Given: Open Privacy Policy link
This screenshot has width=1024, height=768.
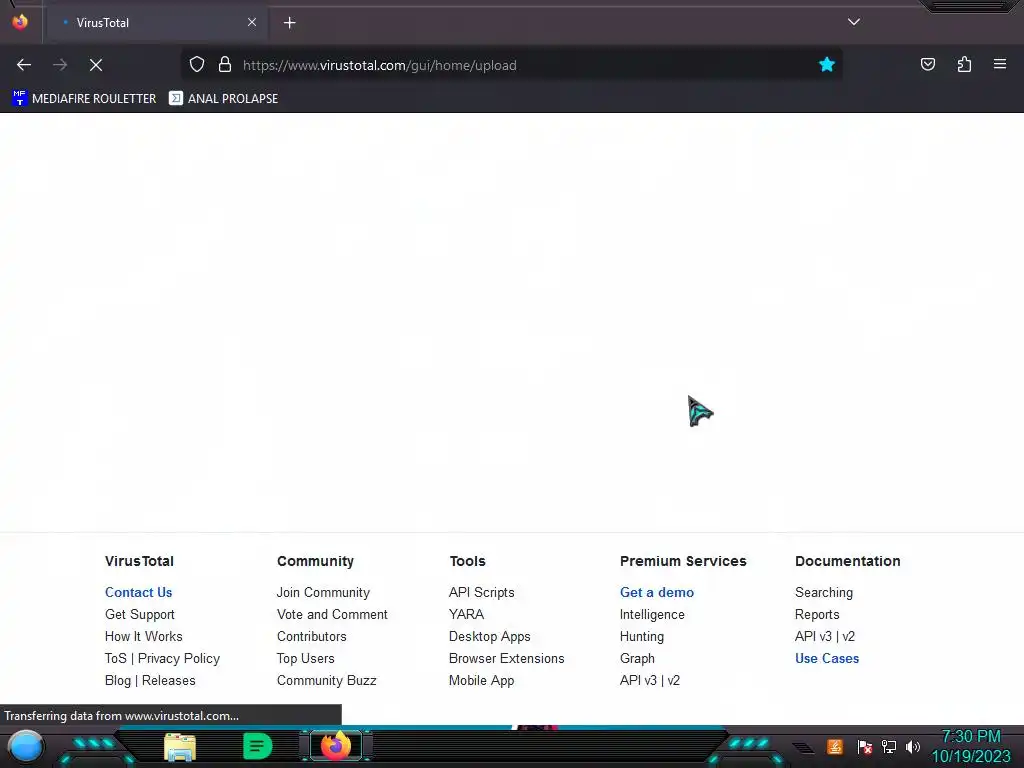Looking at the screenshot, I should (179, 658).
